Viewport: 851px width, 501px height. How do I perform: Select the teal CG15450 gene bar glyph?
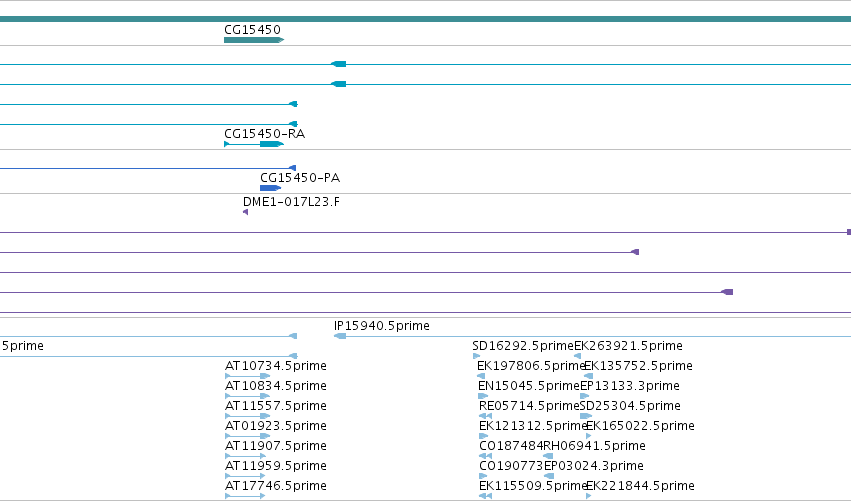pyautogui.click(x=254, y=40)
